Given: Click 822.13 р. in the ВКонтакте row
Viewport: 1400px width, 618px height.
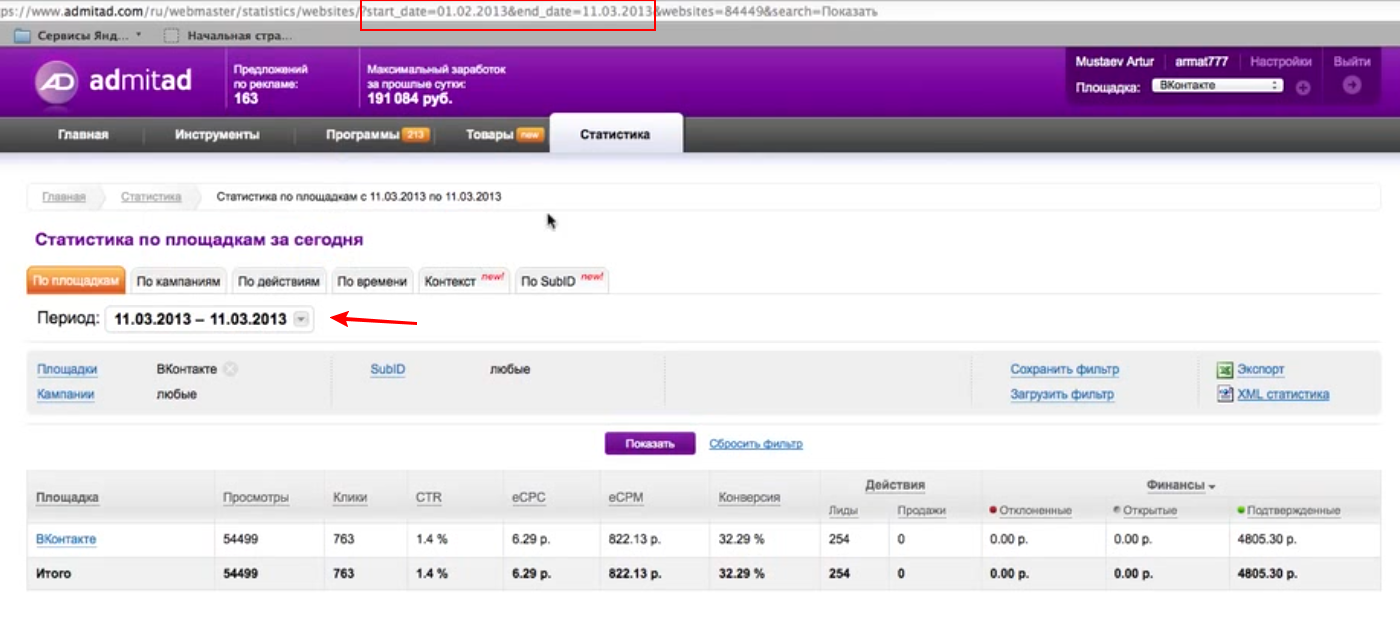Looking at the screenshot, I should click(635, 540).
